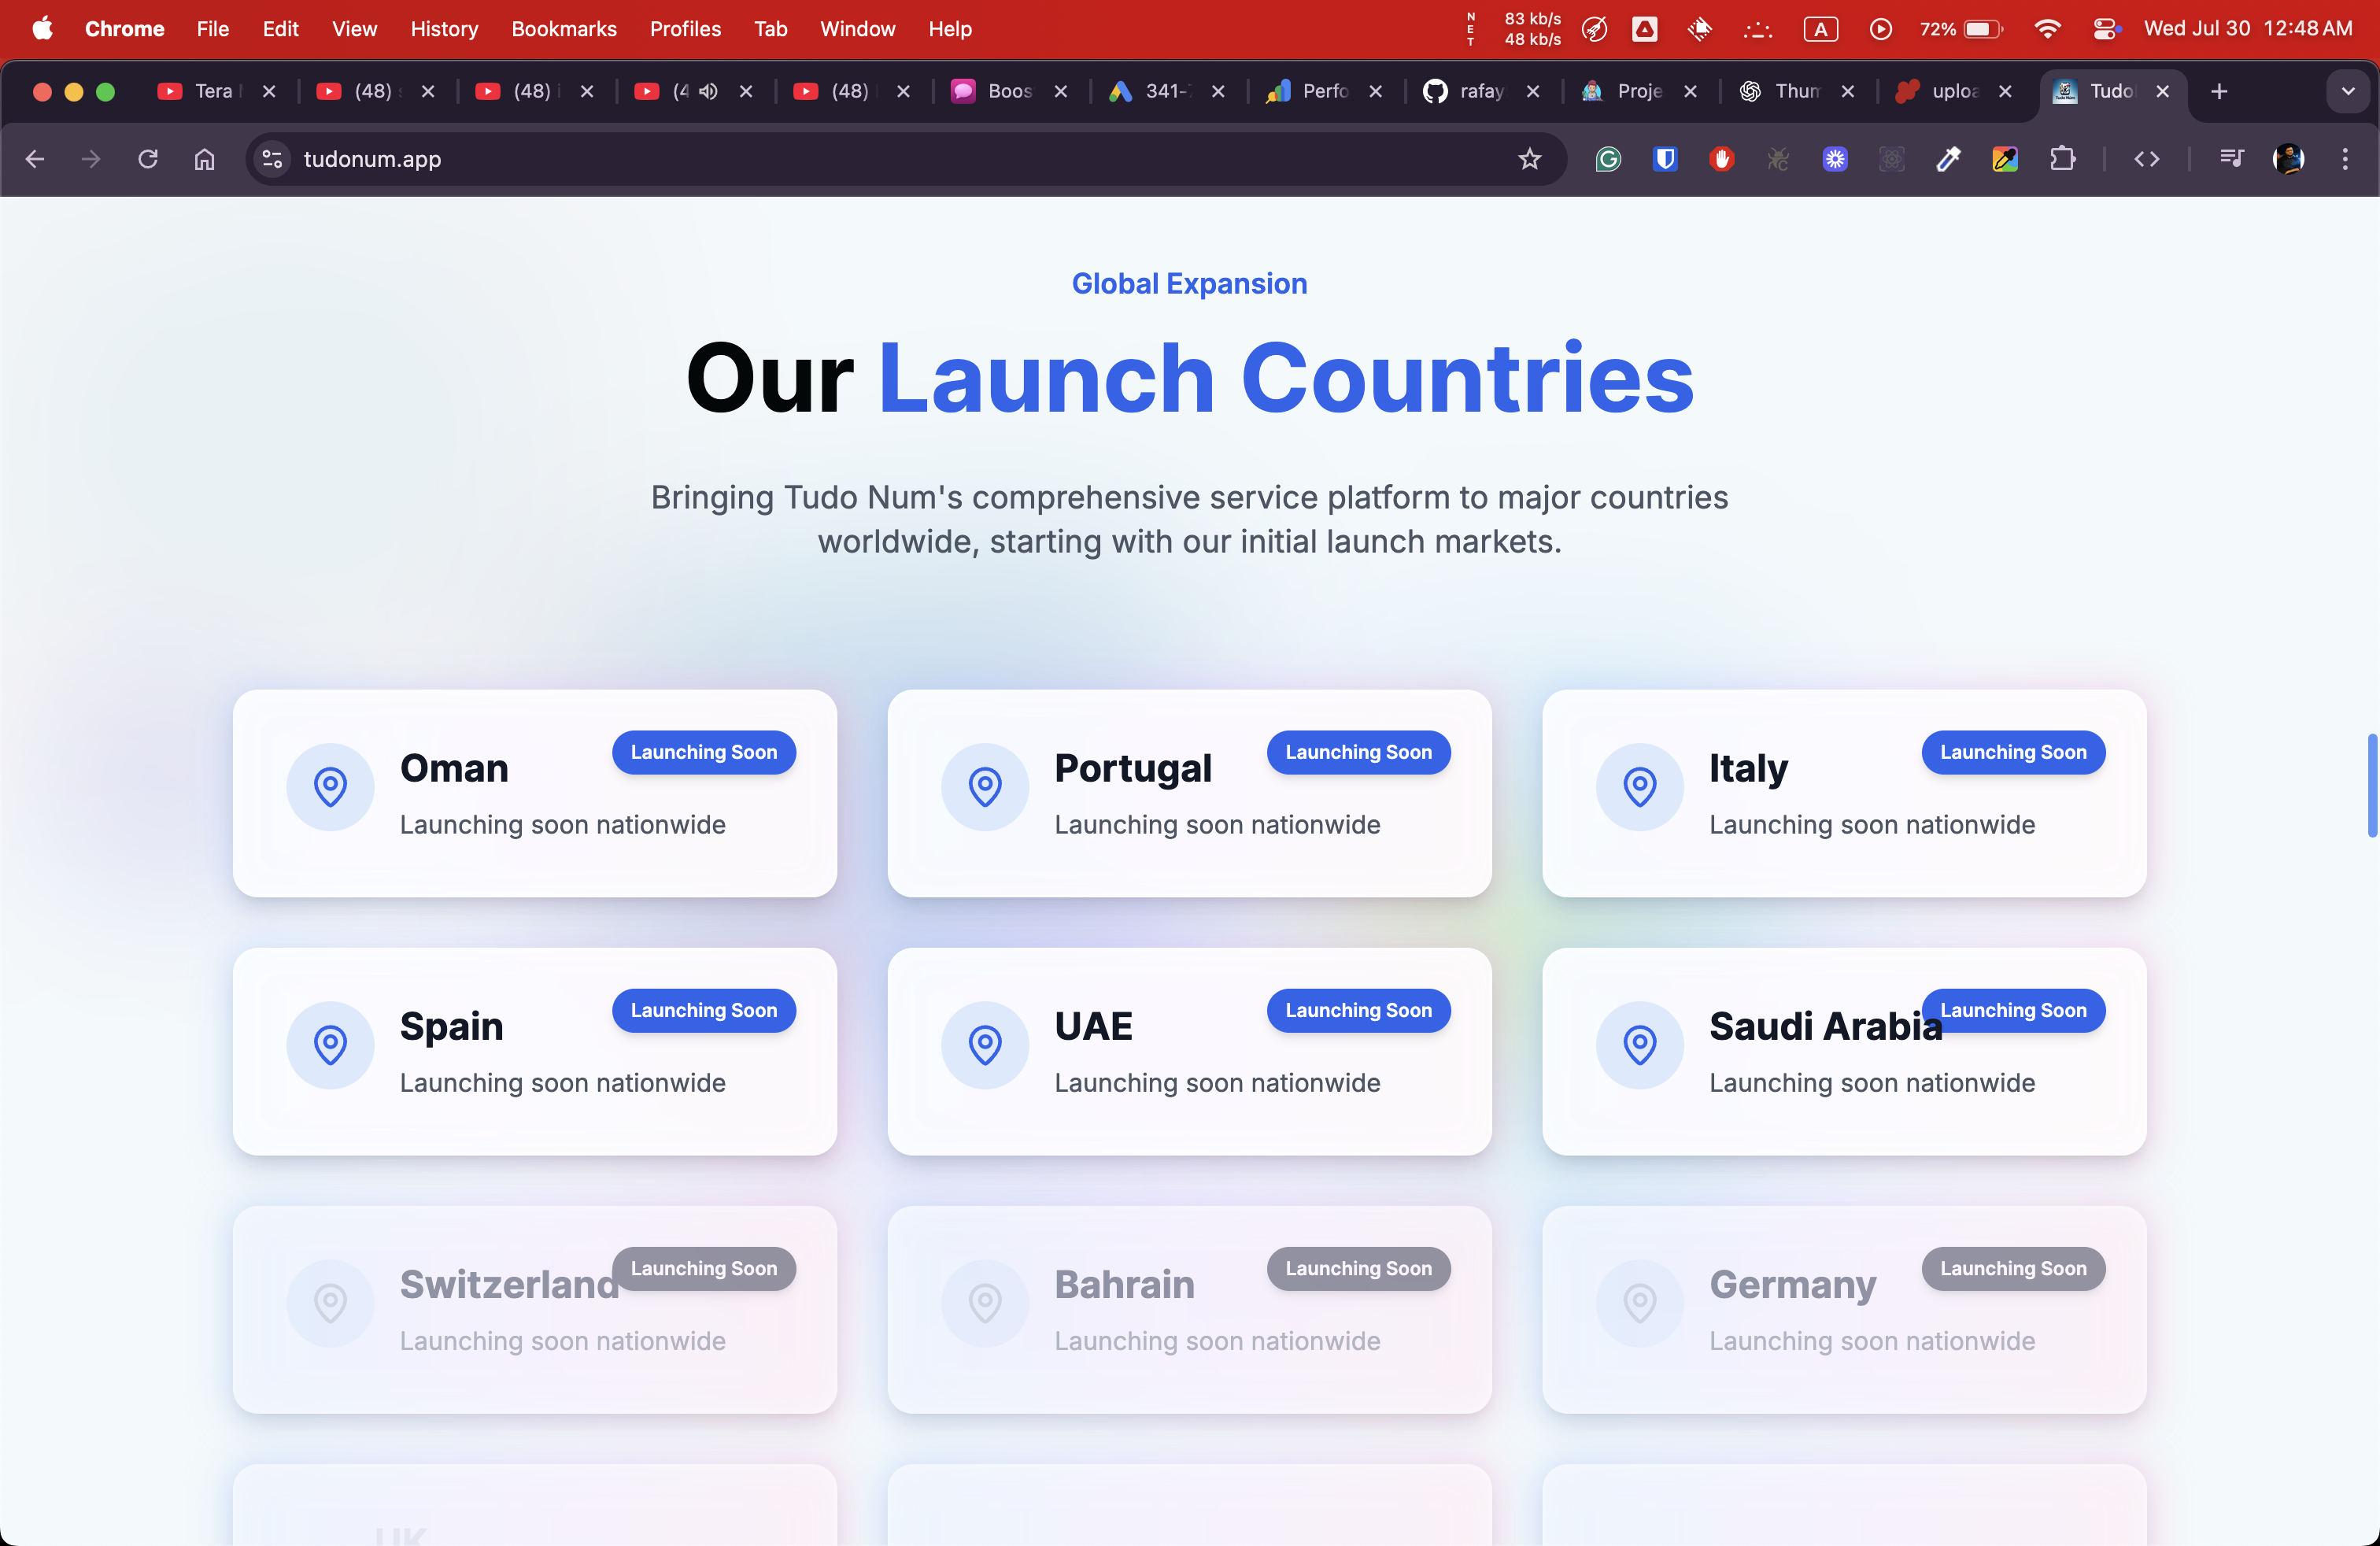Click the Switzerland country name
Viewport: 2380px width, 1546px height.
510,1284
